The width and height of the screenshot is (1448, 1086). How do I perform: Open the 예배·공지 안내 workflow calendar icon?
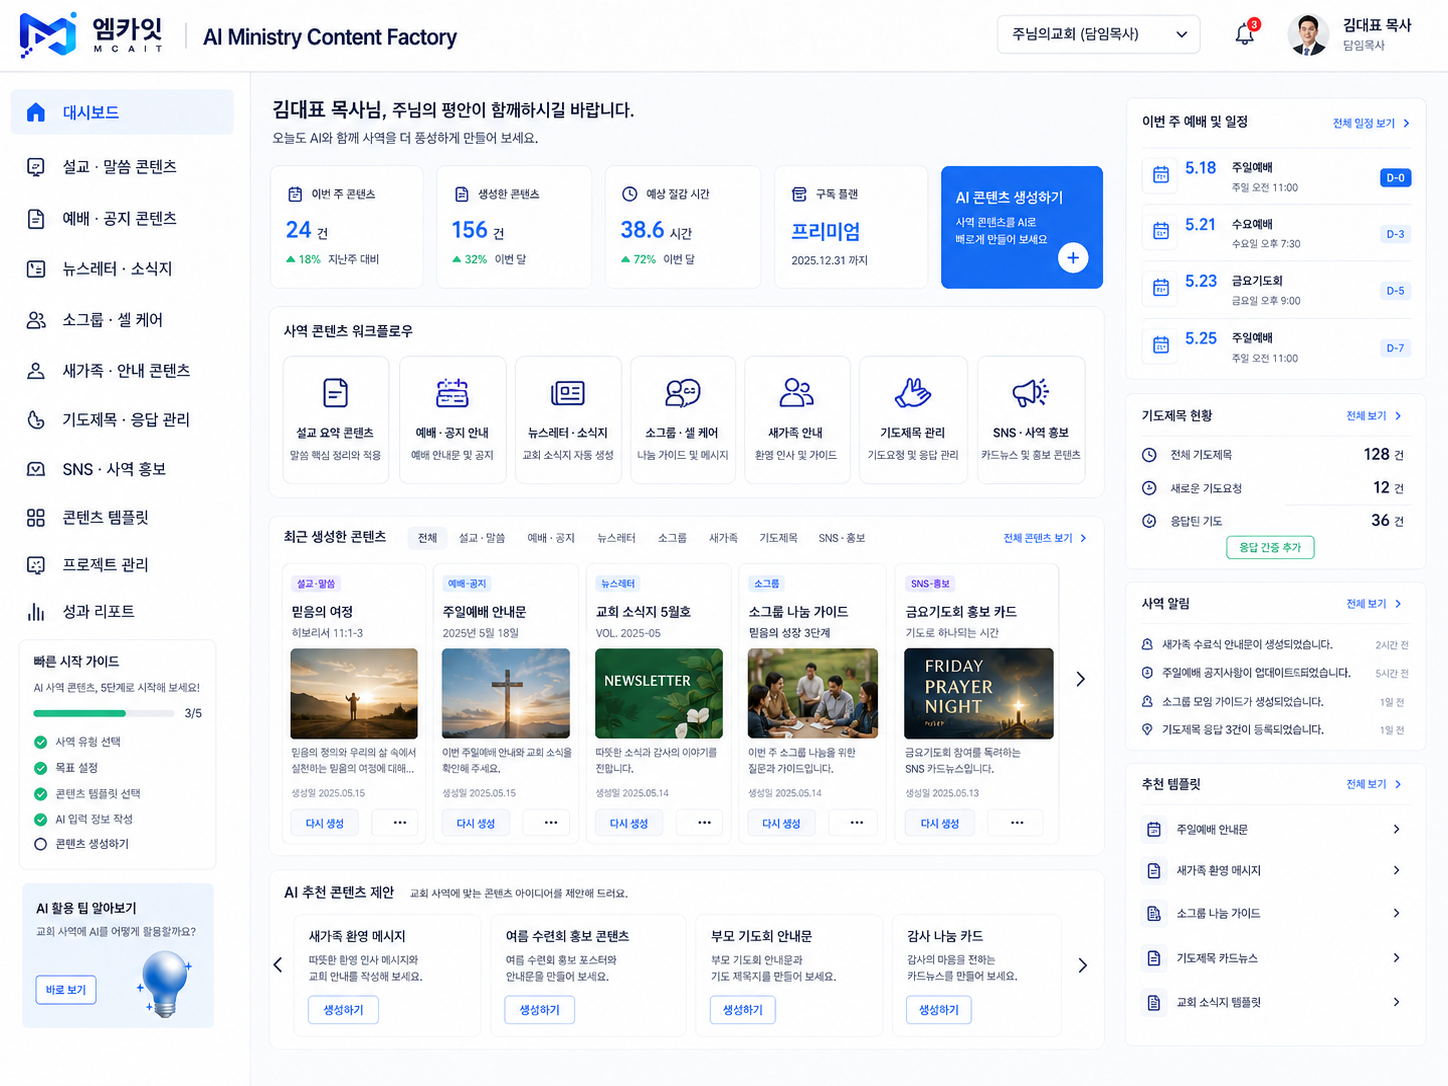pyautogui.click(x=452, y=393)
